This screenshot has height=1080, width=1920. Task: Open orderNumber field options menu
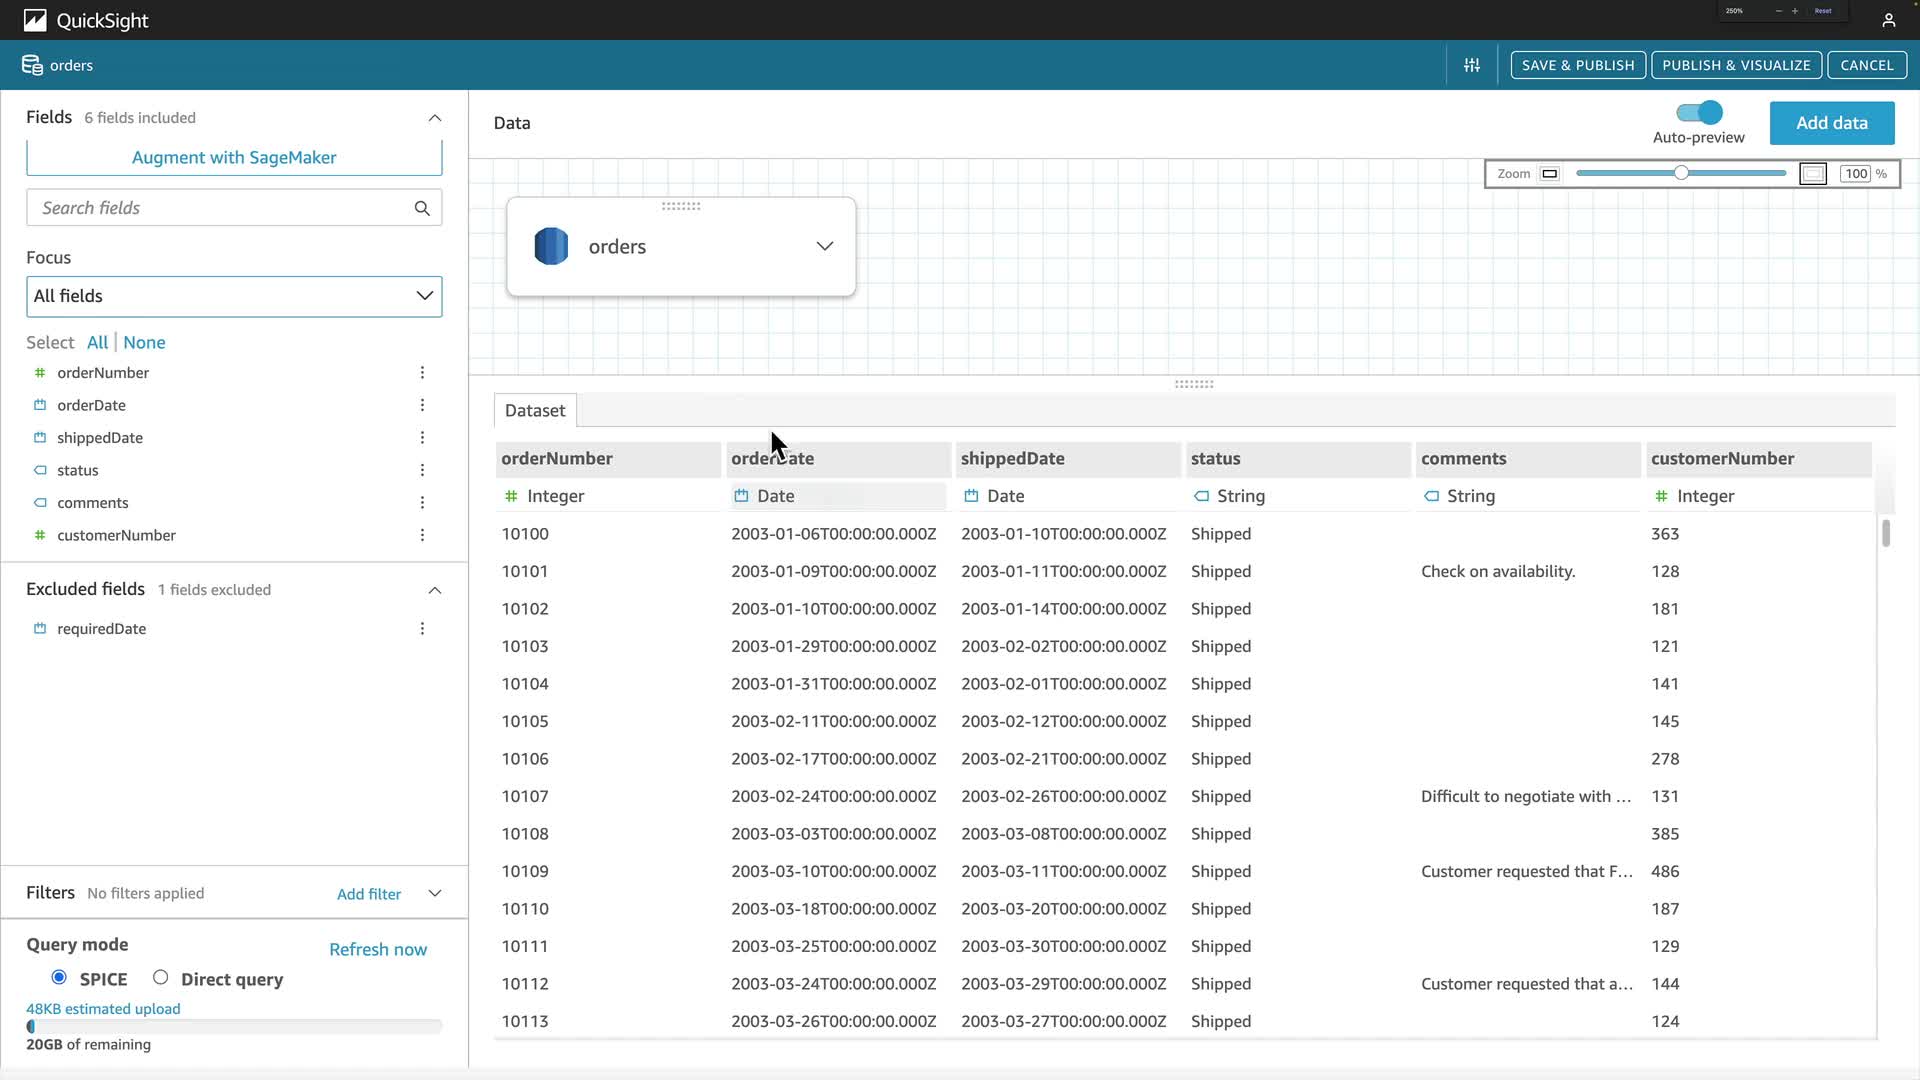pyautogui.click(x=422, y=373)
